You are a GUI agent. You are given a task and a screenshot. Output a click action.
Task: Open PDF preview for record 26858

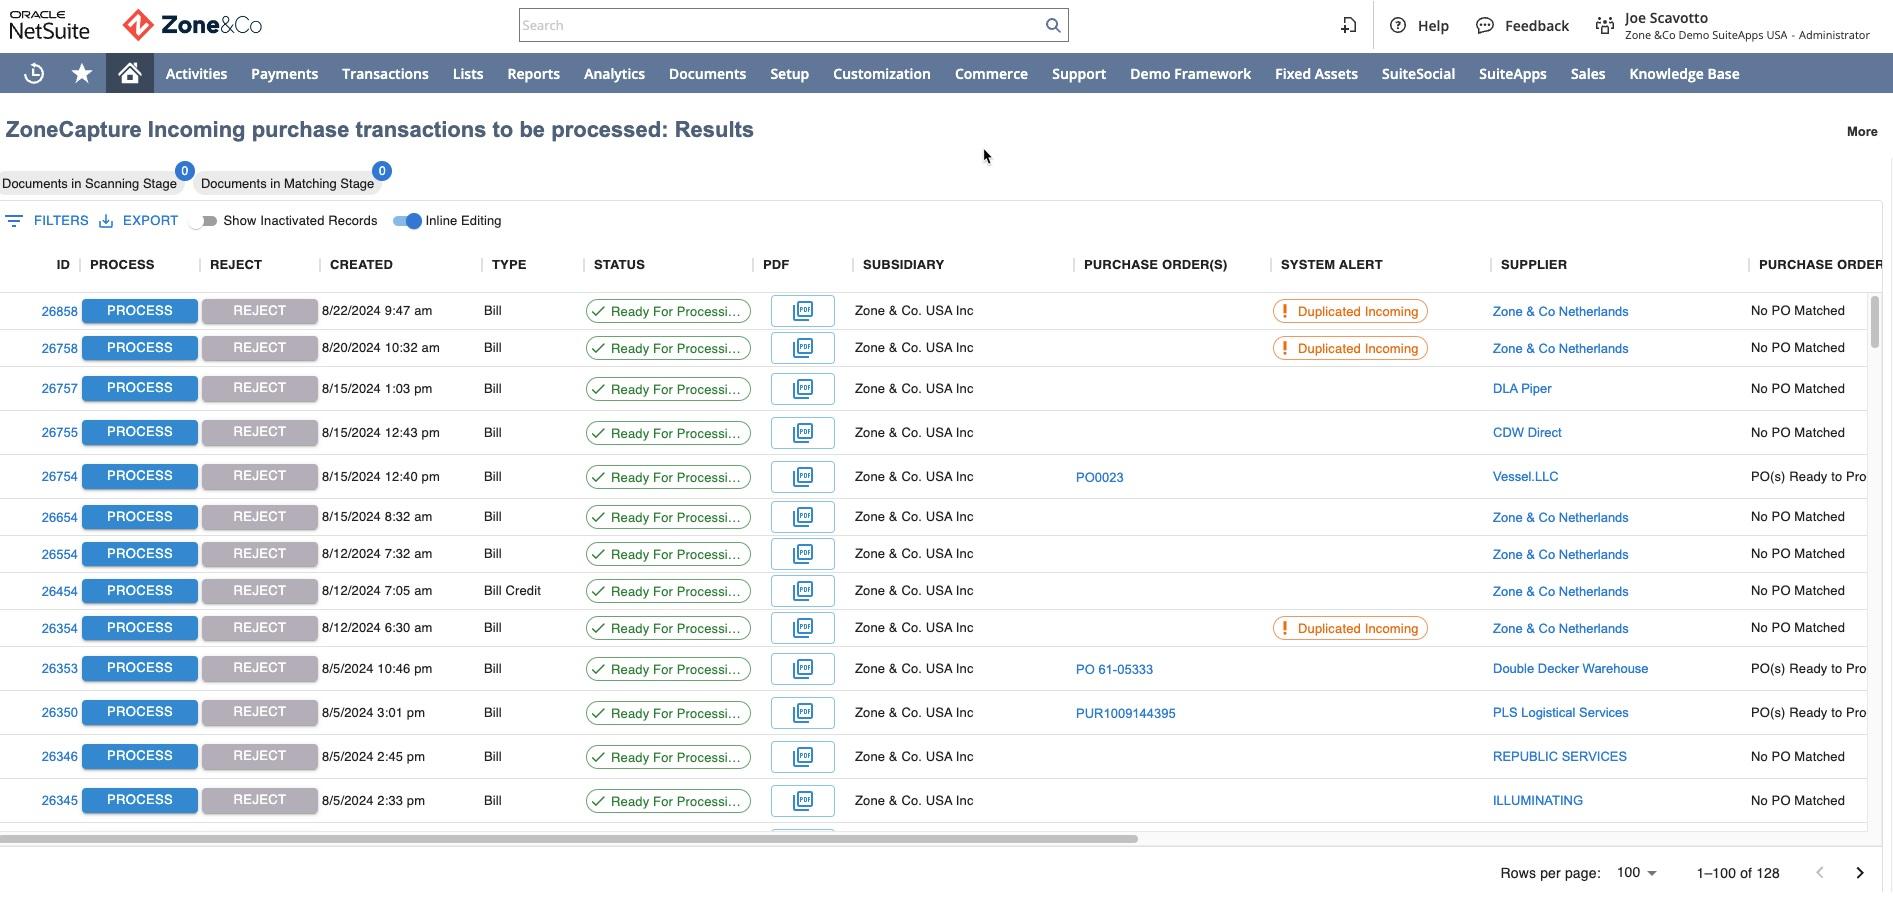tap(802, 311)
